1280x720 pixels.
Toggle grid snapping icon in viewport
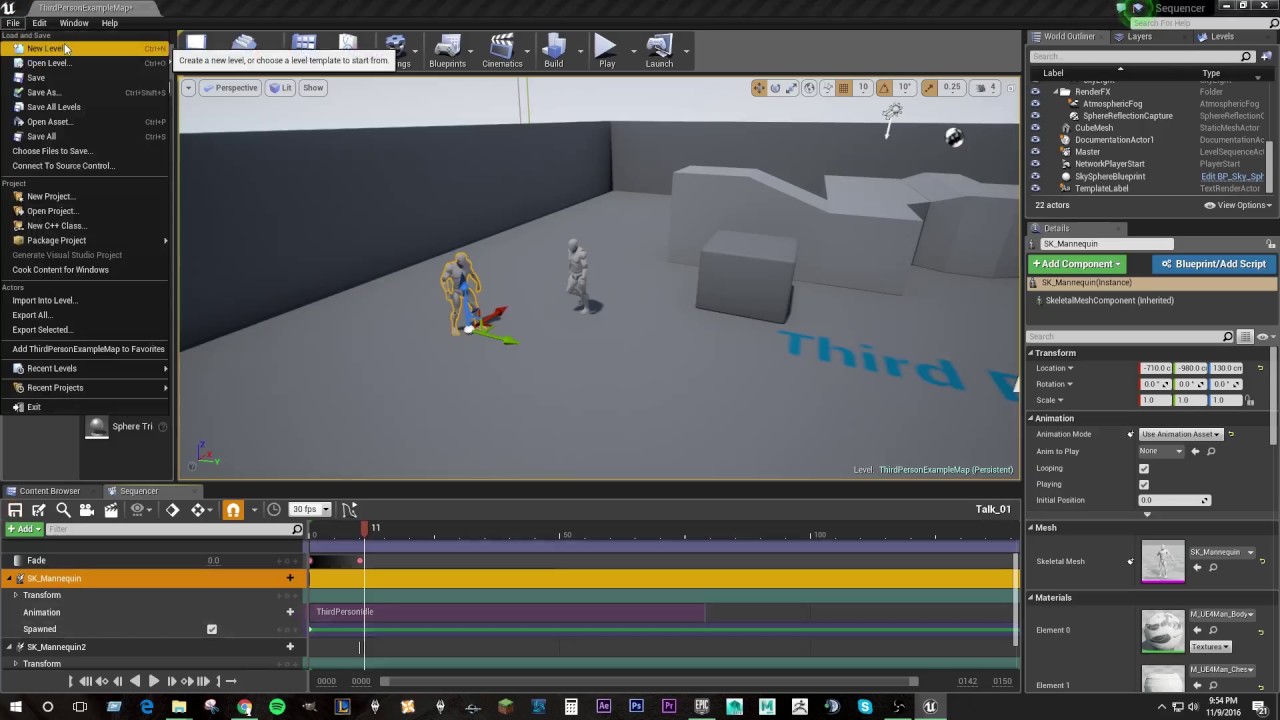[x=843, y=88]
